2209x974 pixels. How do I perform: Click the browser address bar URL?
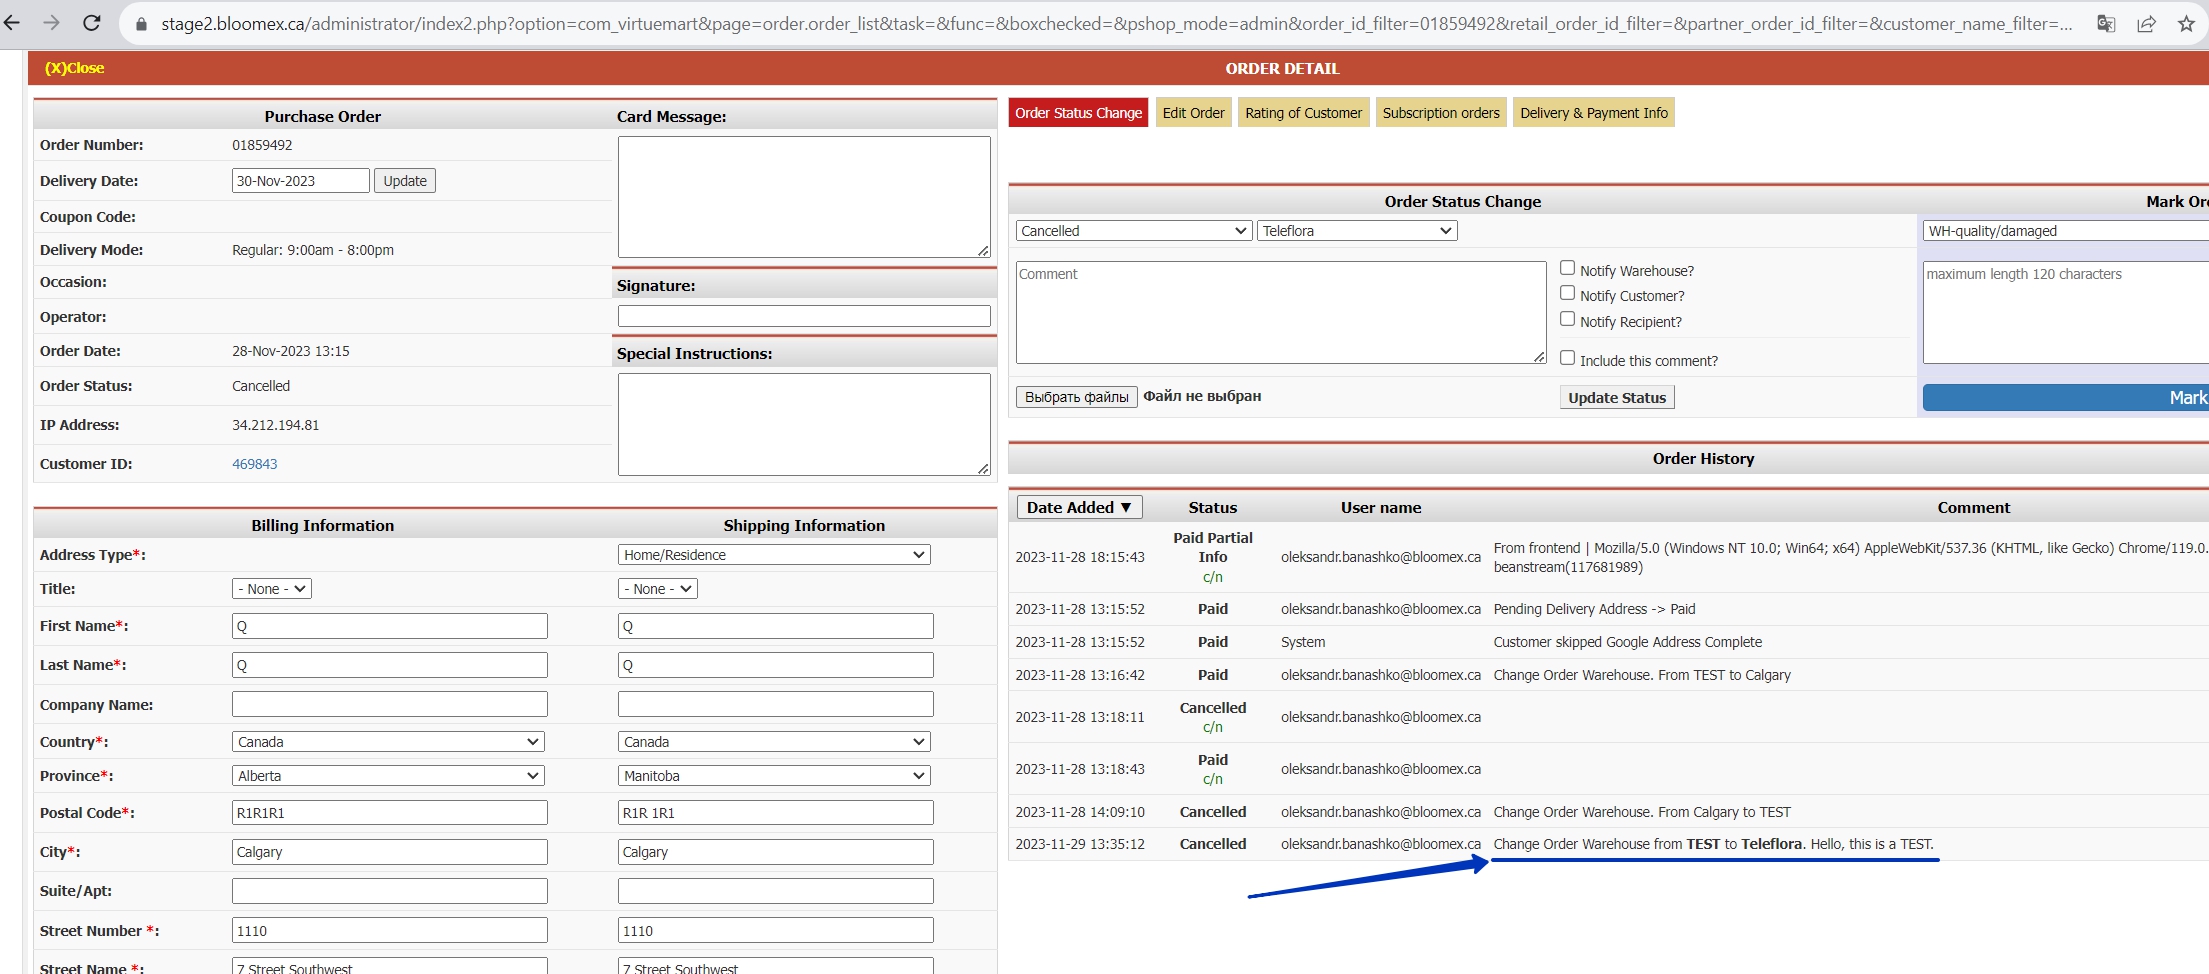click(1116, 24)
